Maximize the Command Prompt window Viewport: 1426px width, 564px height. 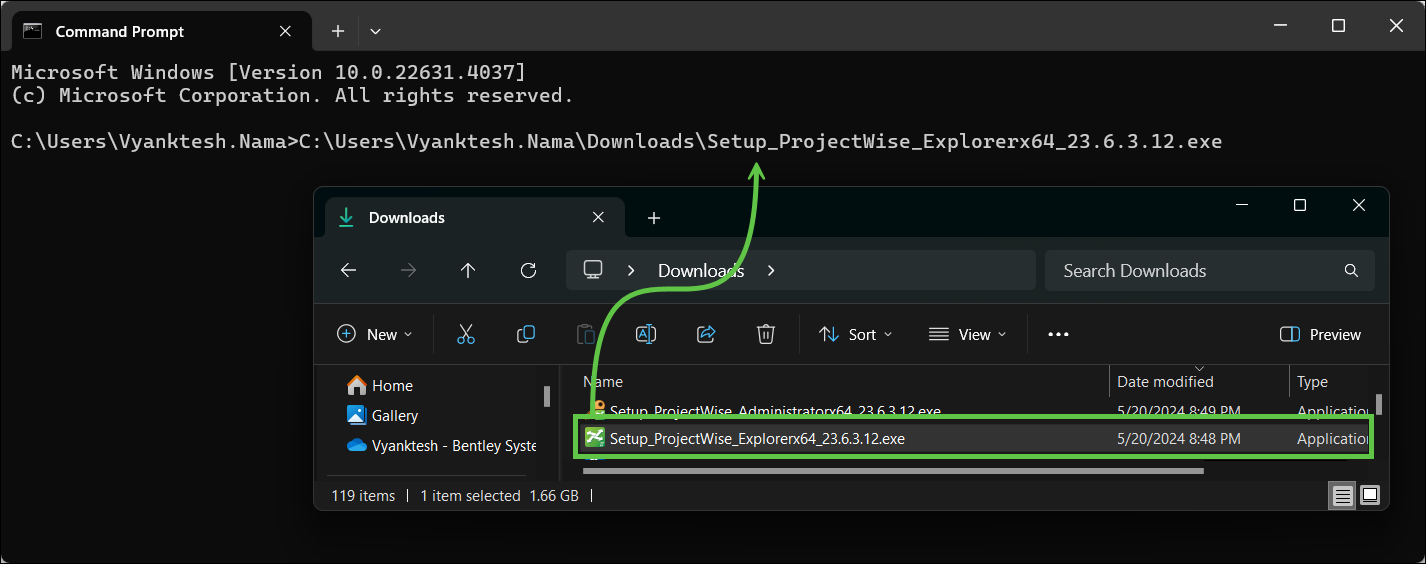tap(1338, 26)
